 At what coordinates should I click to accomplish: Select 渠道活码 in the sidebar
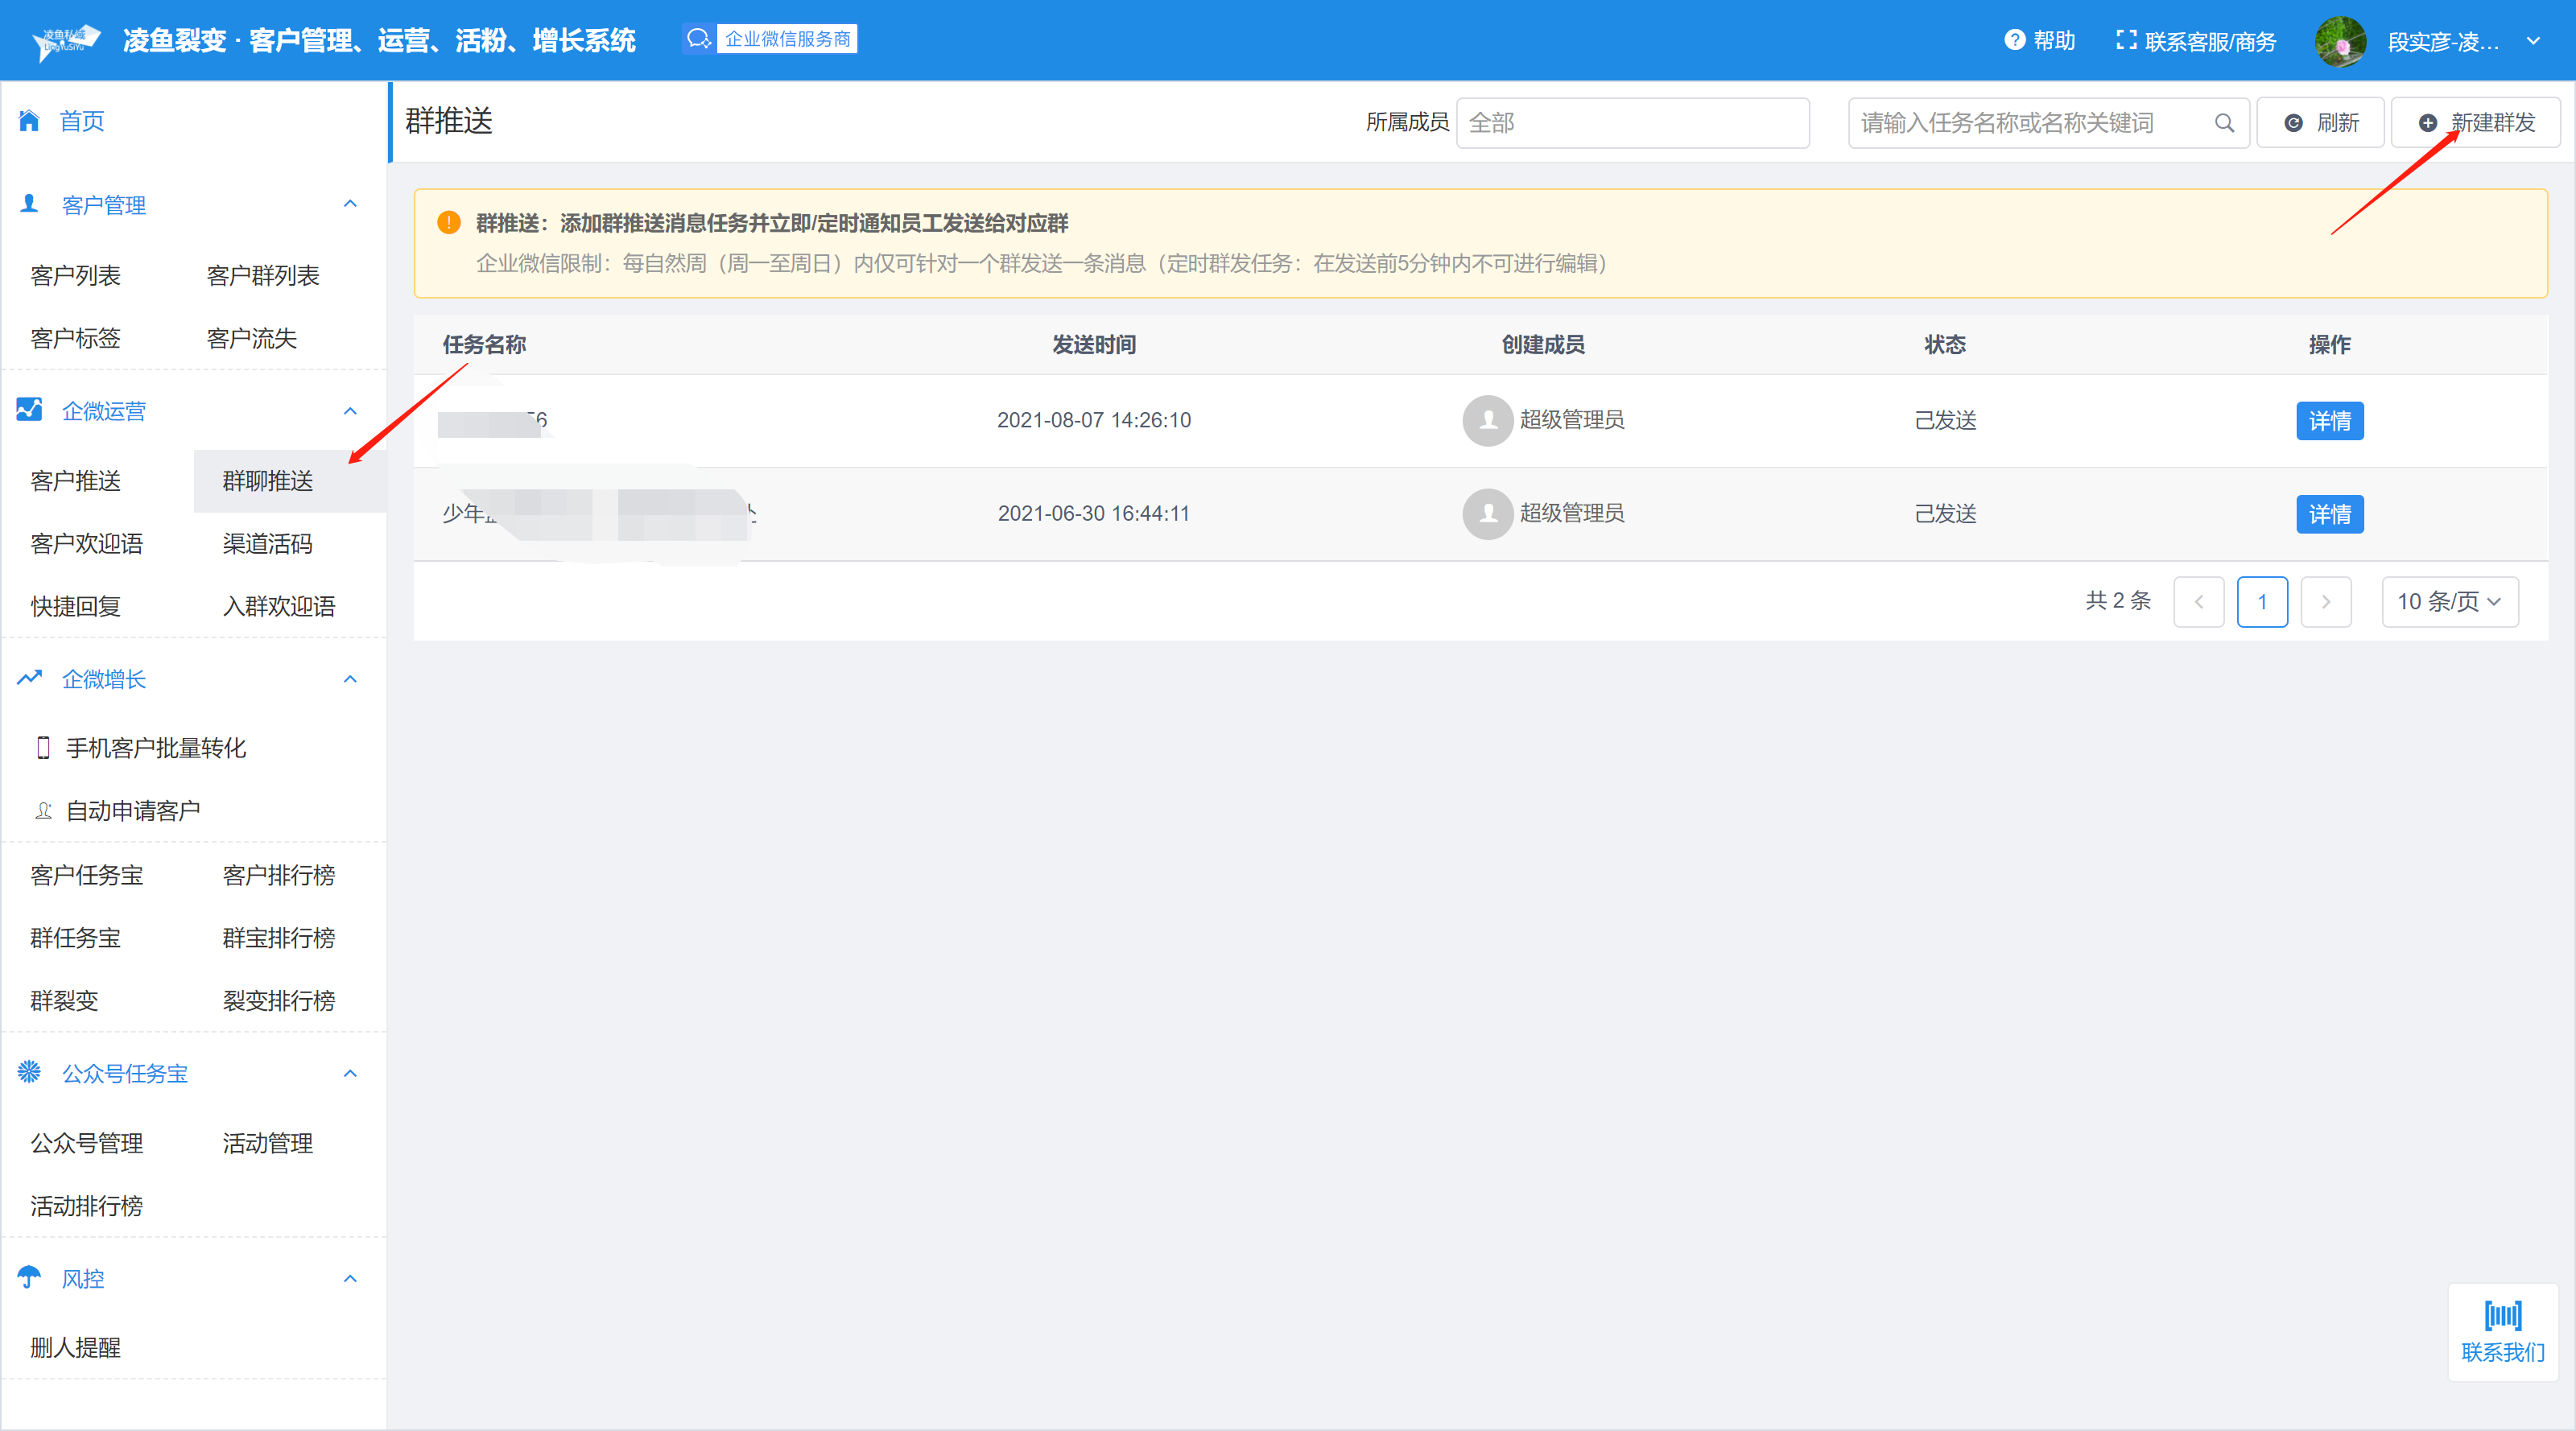(x=267, y=544)
